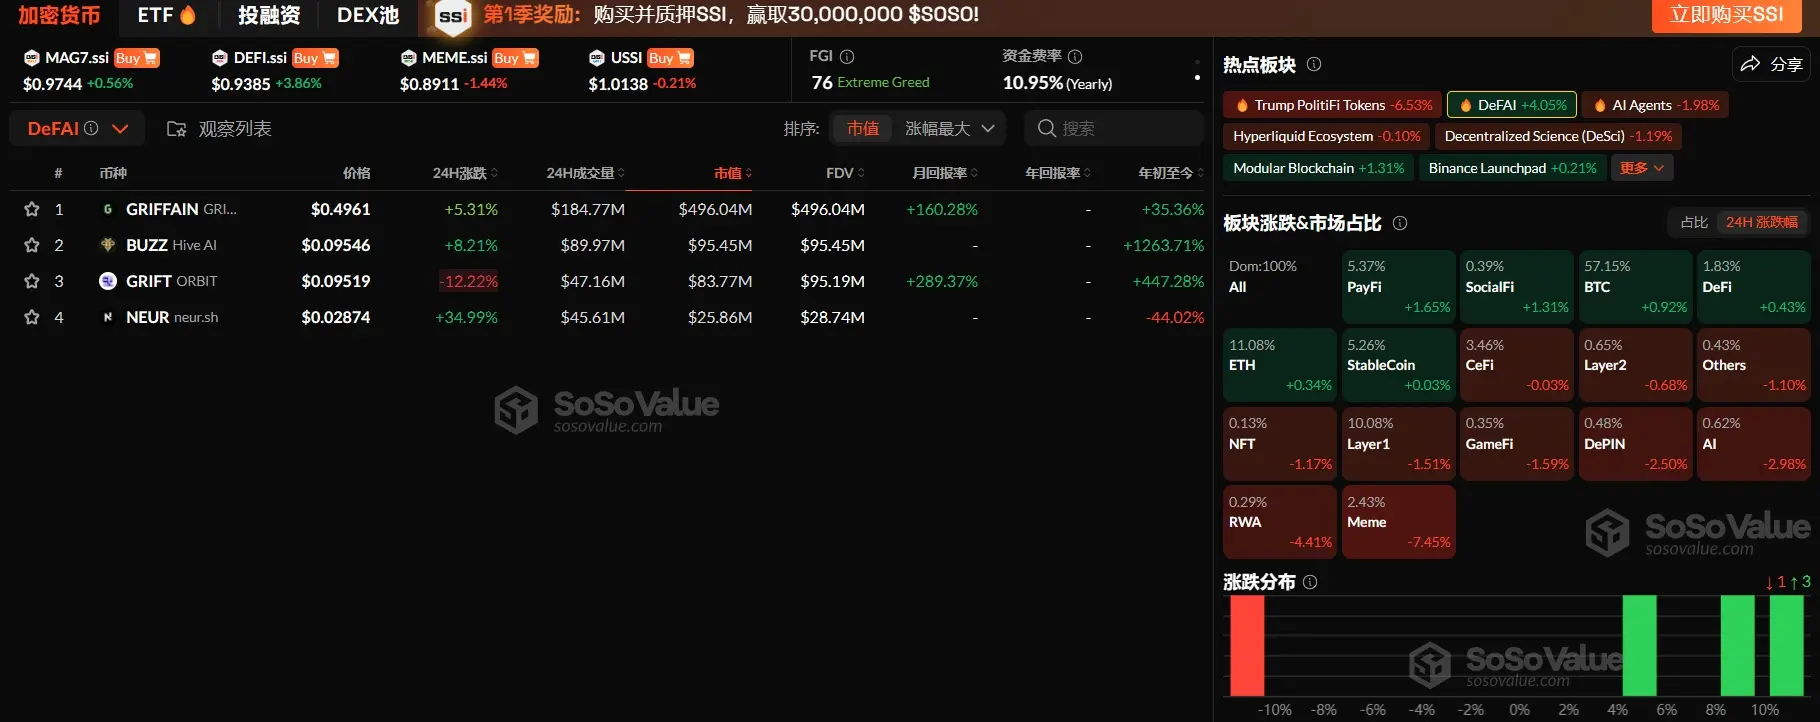Toggle favorite star for NEUR row
The image size is (1820, 722).
coord(32,317)
